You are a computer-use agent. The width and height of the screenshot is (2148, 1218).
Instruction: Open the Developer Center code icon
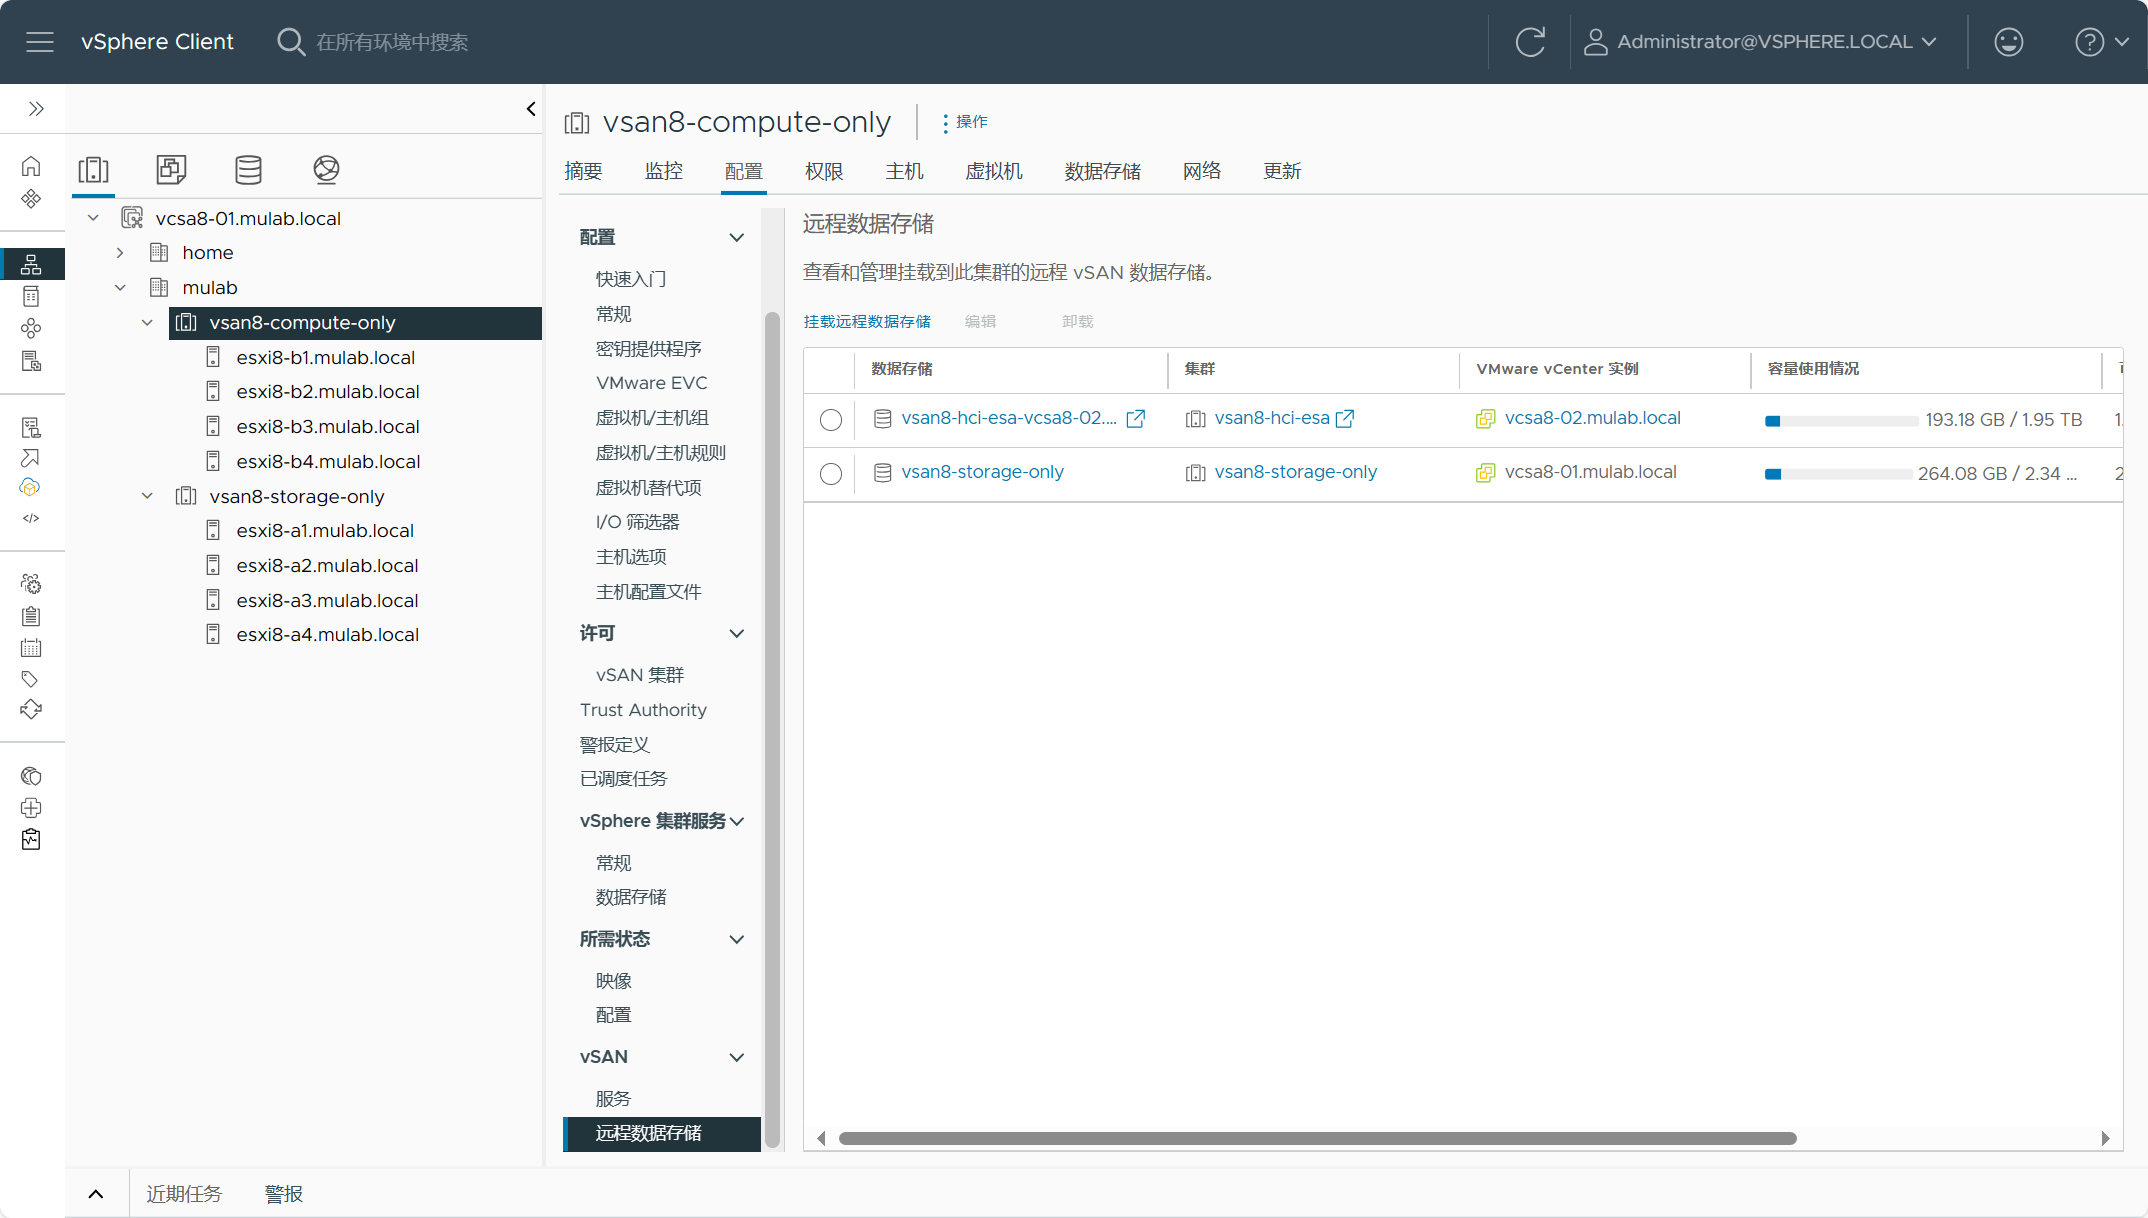pos(31,518)
